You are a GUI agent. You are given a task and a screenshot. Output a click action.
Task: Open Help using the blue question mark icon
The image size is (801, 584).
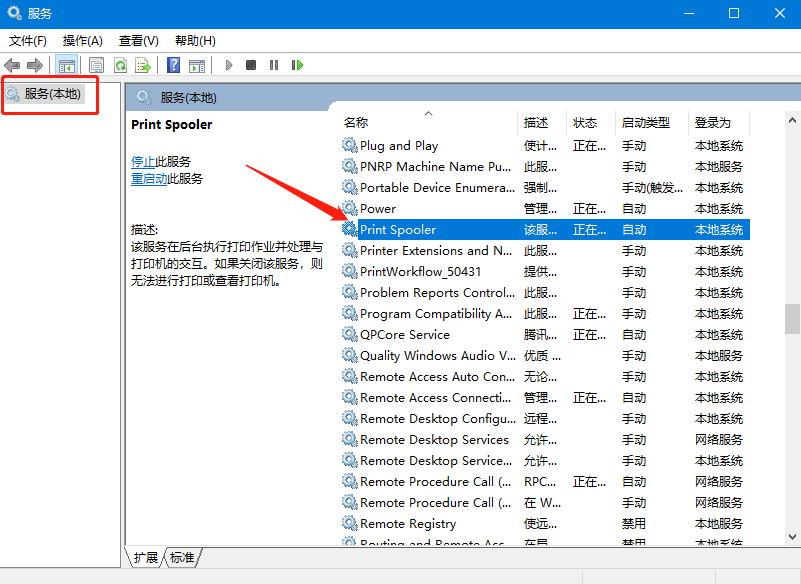[171, 64]
